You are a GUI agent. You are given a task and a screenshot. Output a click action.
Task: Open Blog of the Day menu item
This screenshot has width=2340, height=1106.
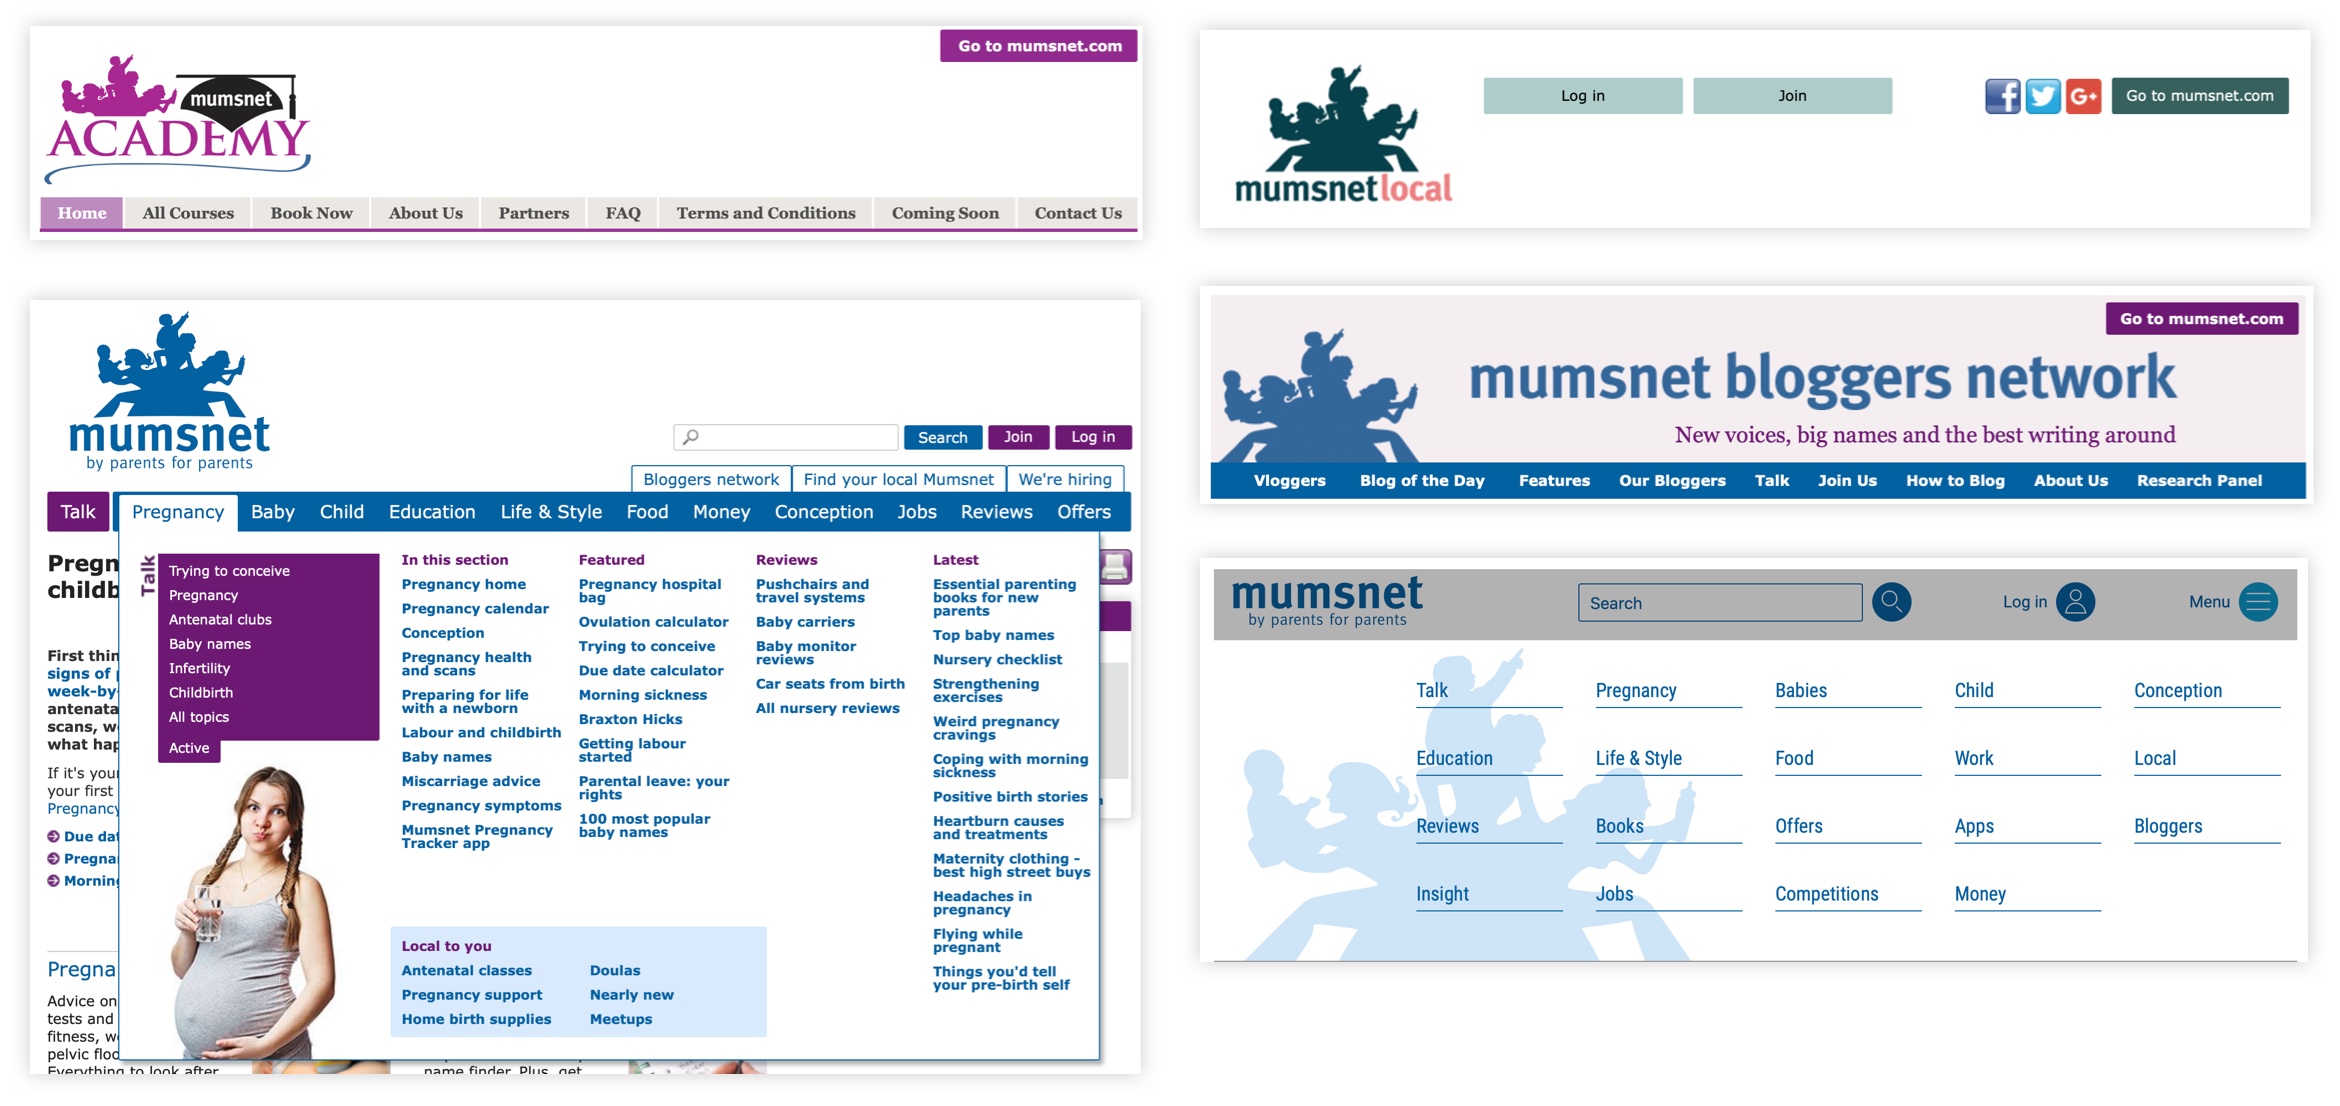tap(1422, 481)
